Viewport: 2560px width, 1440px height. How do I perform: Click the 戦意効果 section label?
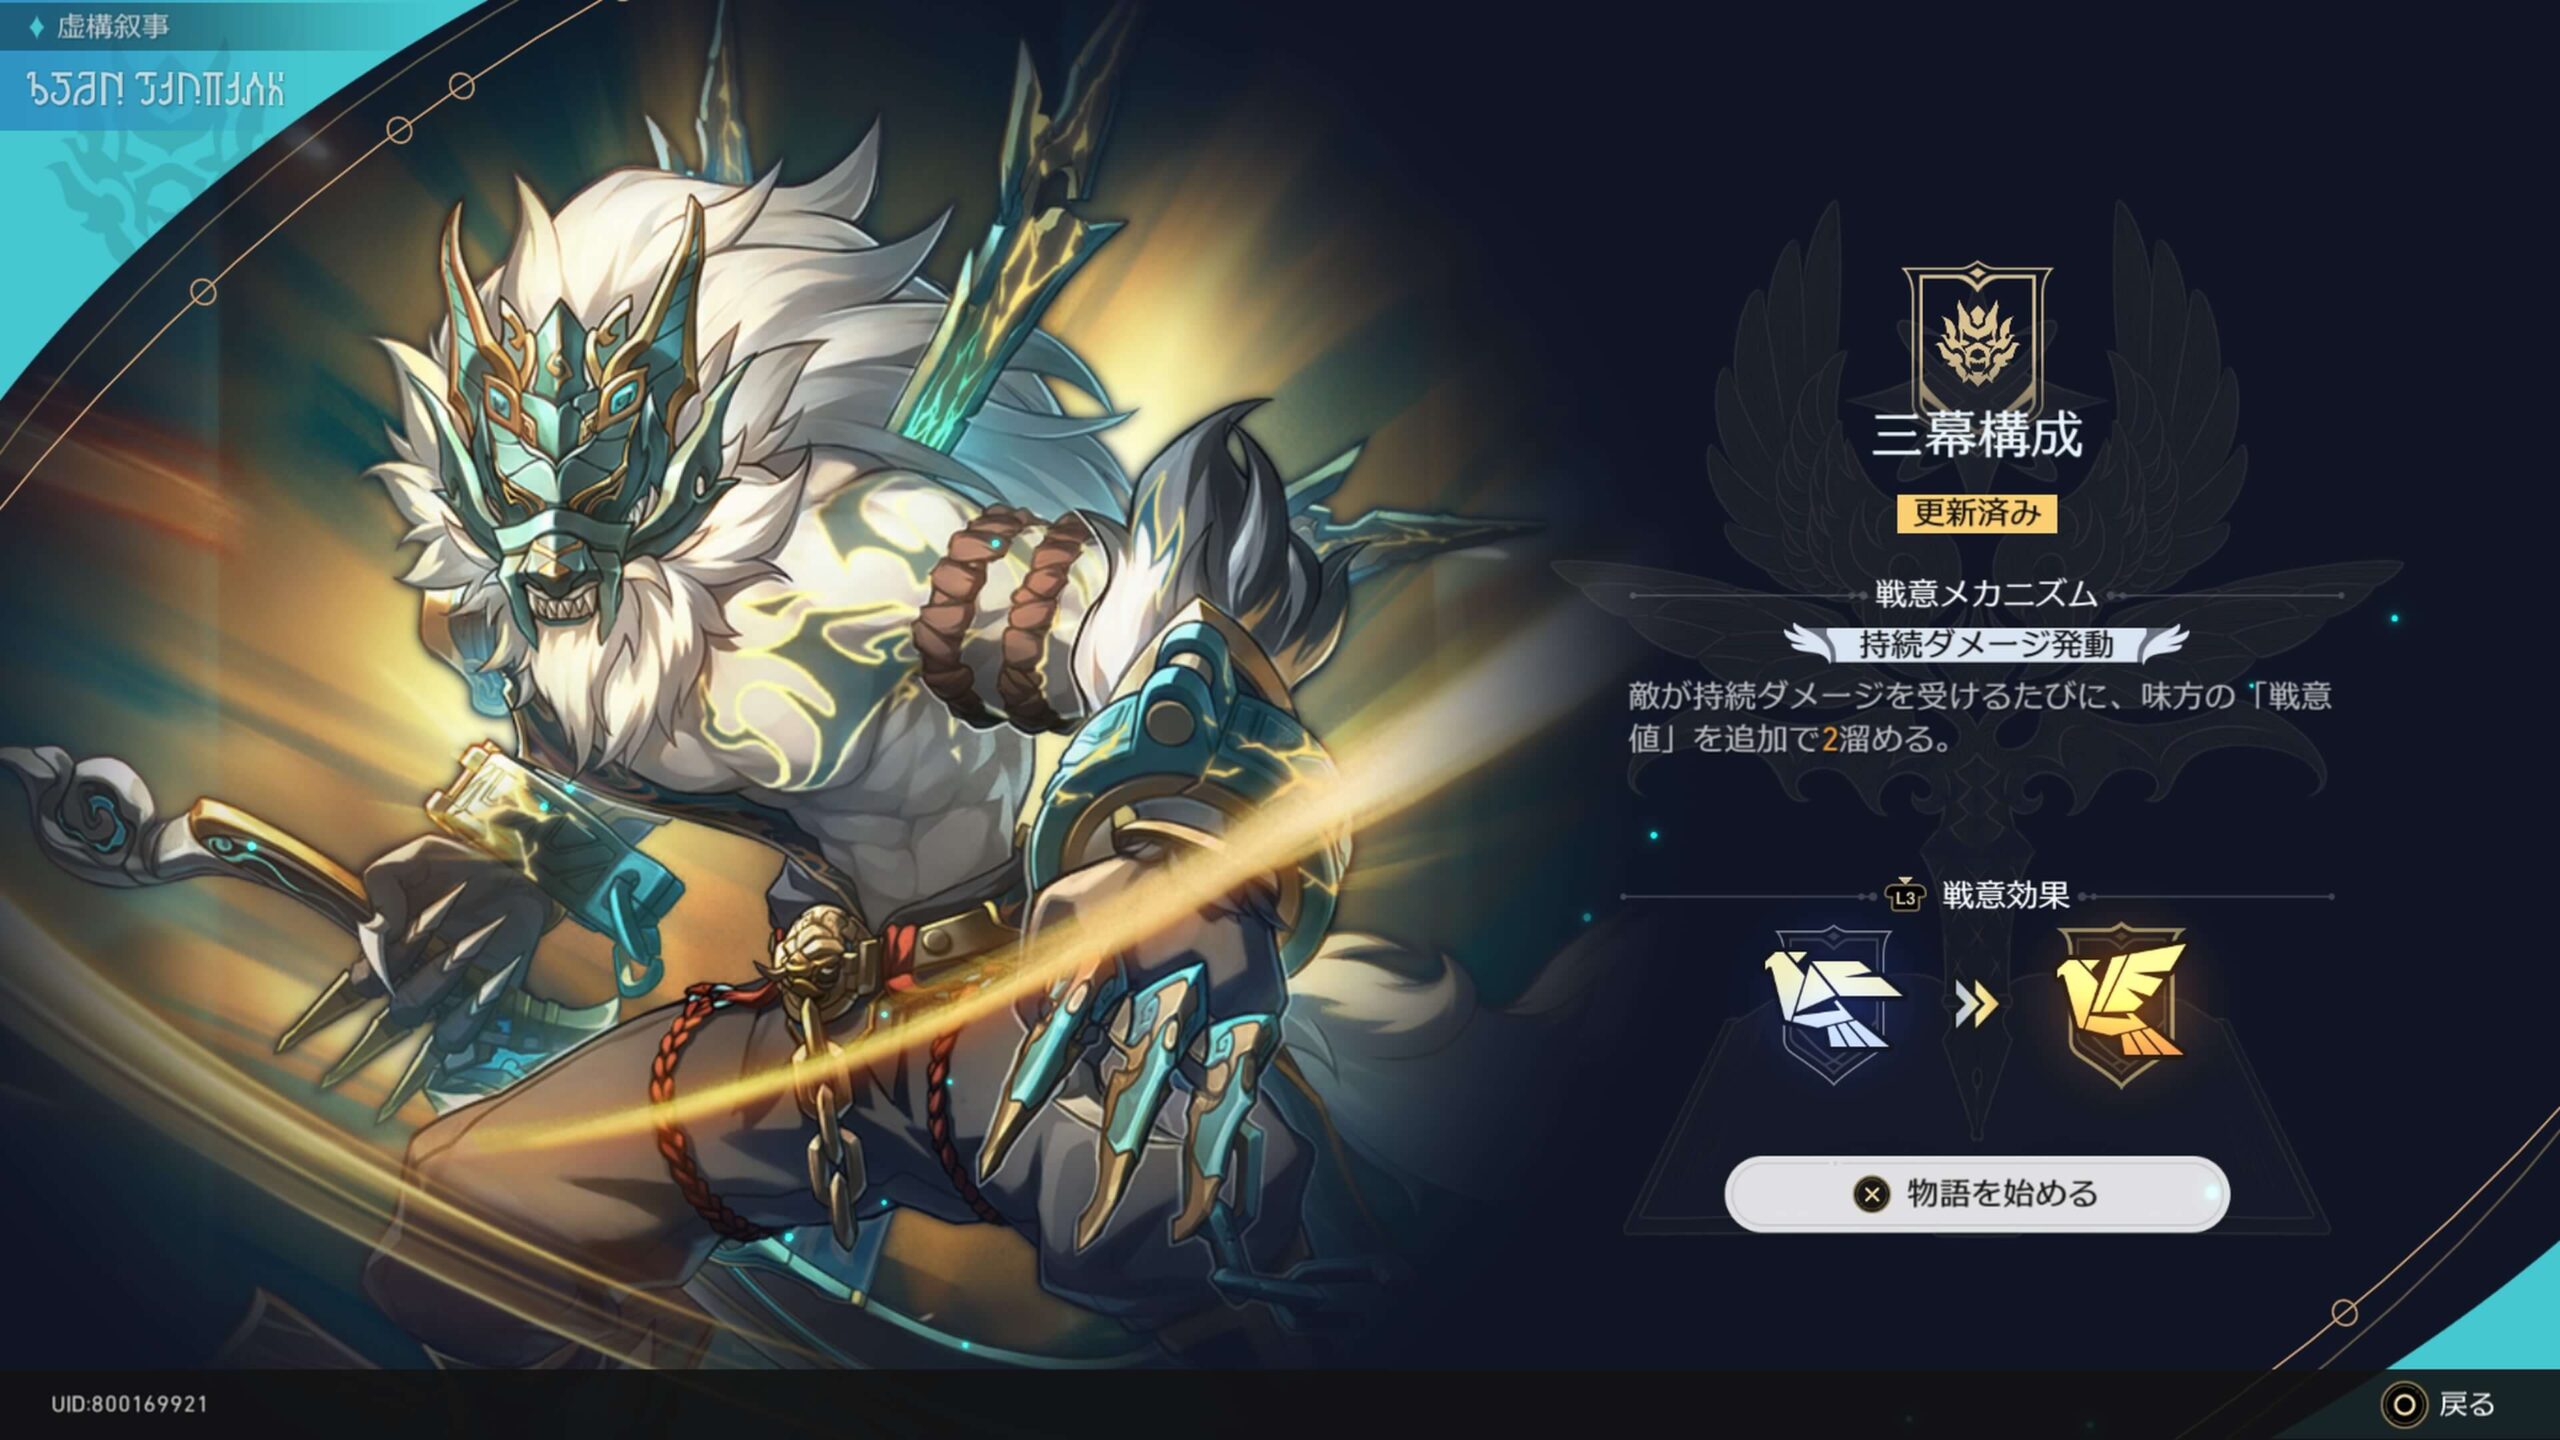[2005, 895]
